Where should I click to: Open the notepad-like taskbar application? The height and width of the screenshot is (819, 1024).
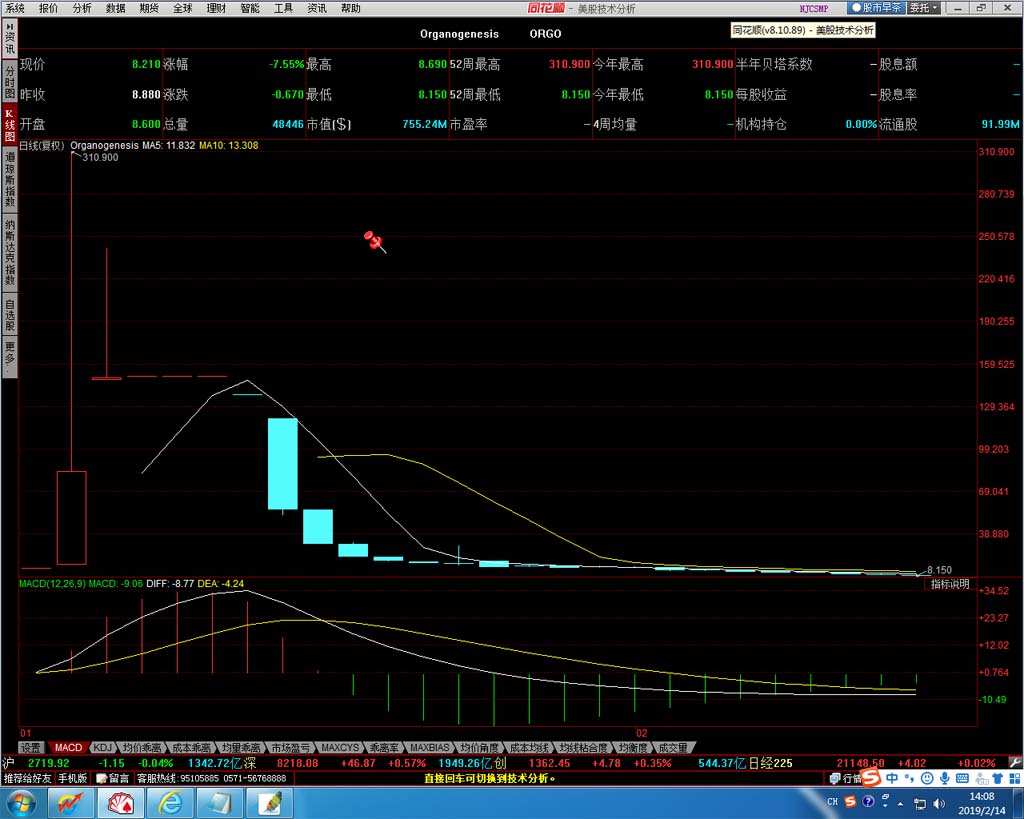[219, 803]
